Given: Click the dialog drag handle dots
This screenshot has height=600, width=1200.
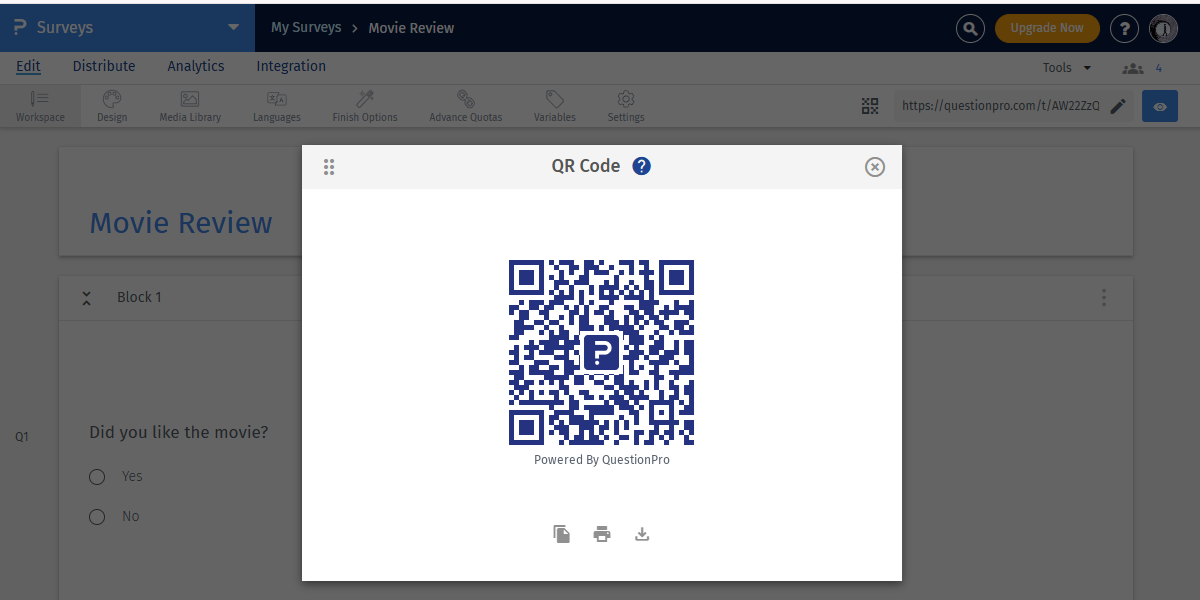Looking at the screenshot, I should (x=329, y=167).
